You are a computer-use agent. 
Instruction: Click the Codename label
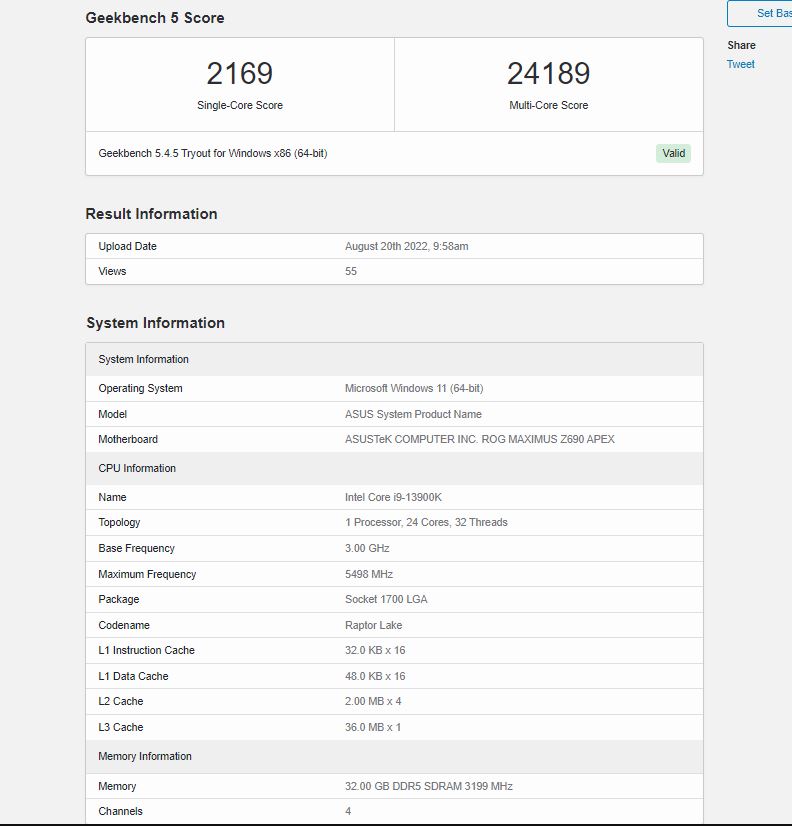[124, 625]
